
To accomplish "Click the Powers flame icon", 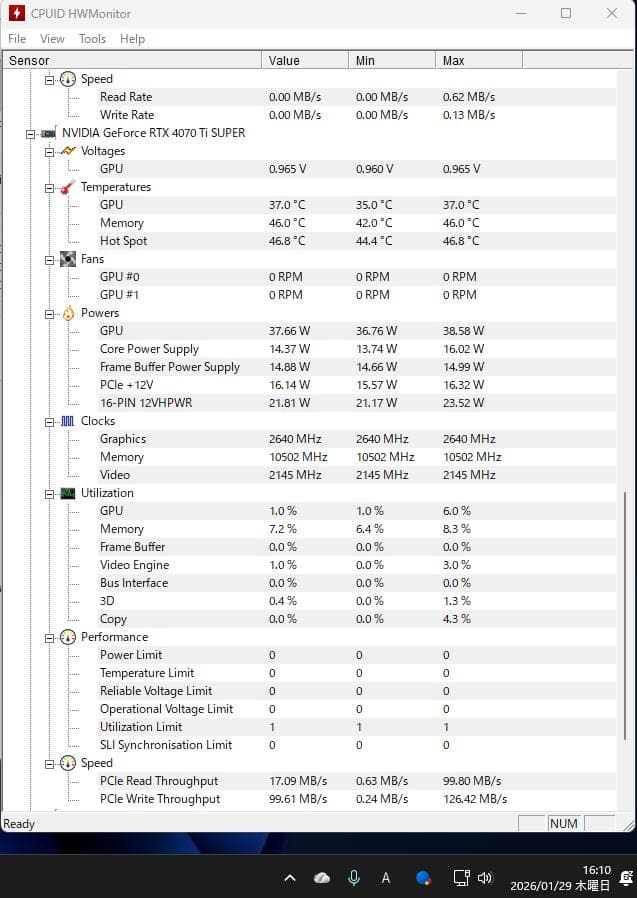I will pos(67,312).
